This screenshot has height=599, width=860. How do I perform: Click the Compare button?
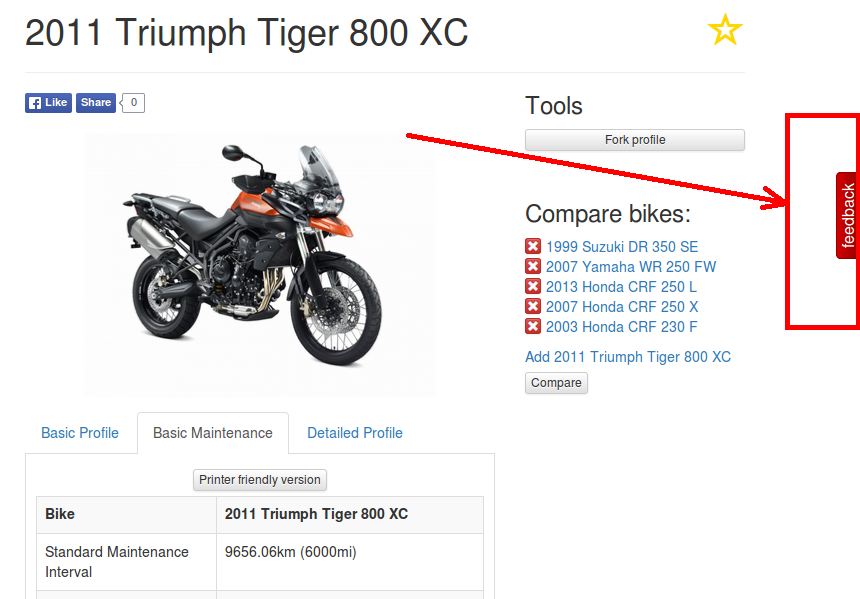pos(556,383)
